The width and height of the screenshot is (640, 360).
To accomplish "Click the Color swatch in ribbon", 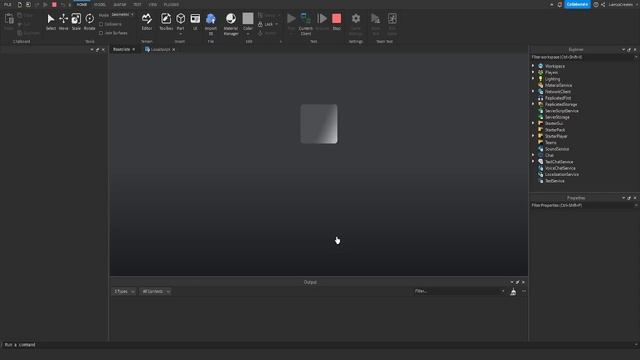I will pyautogui.click(x=248, y=18).
